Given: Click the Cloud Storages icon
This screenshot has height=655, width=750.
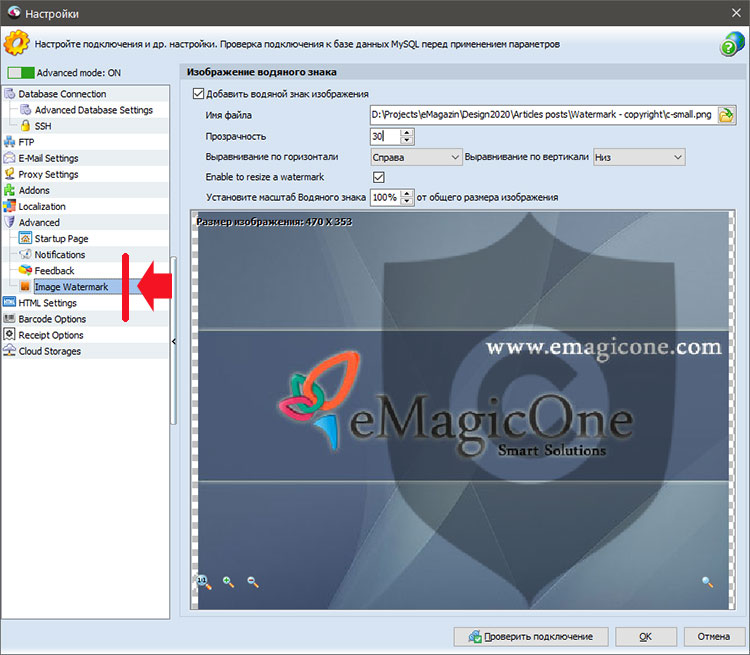Looking at the screenshot, I should pyautogui.click(x=10, y=351).
